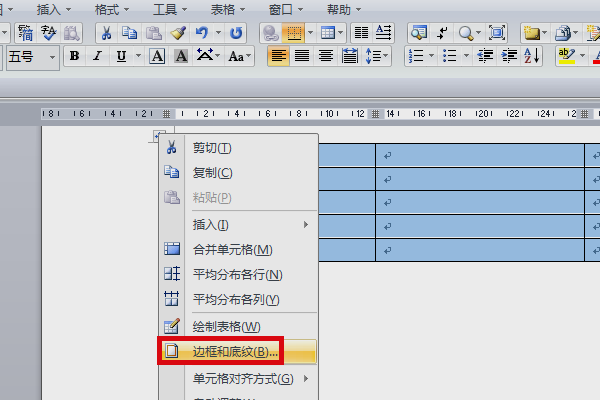Open 插入(I) submenu in context menu
This screenshot has width=600, height=400.
point(238,225)
